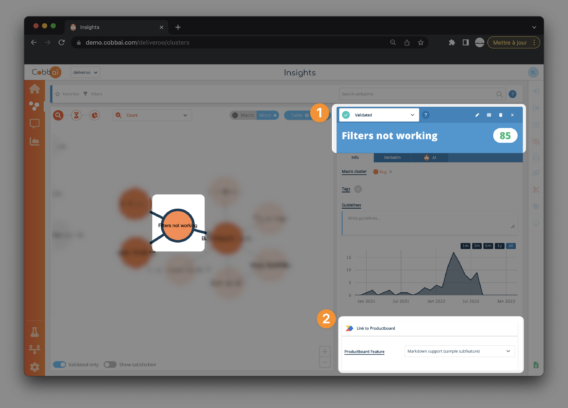568x408 pixels.
Task: Open the Verbatims chat bubble in sidebar
Action: (34, 124)
